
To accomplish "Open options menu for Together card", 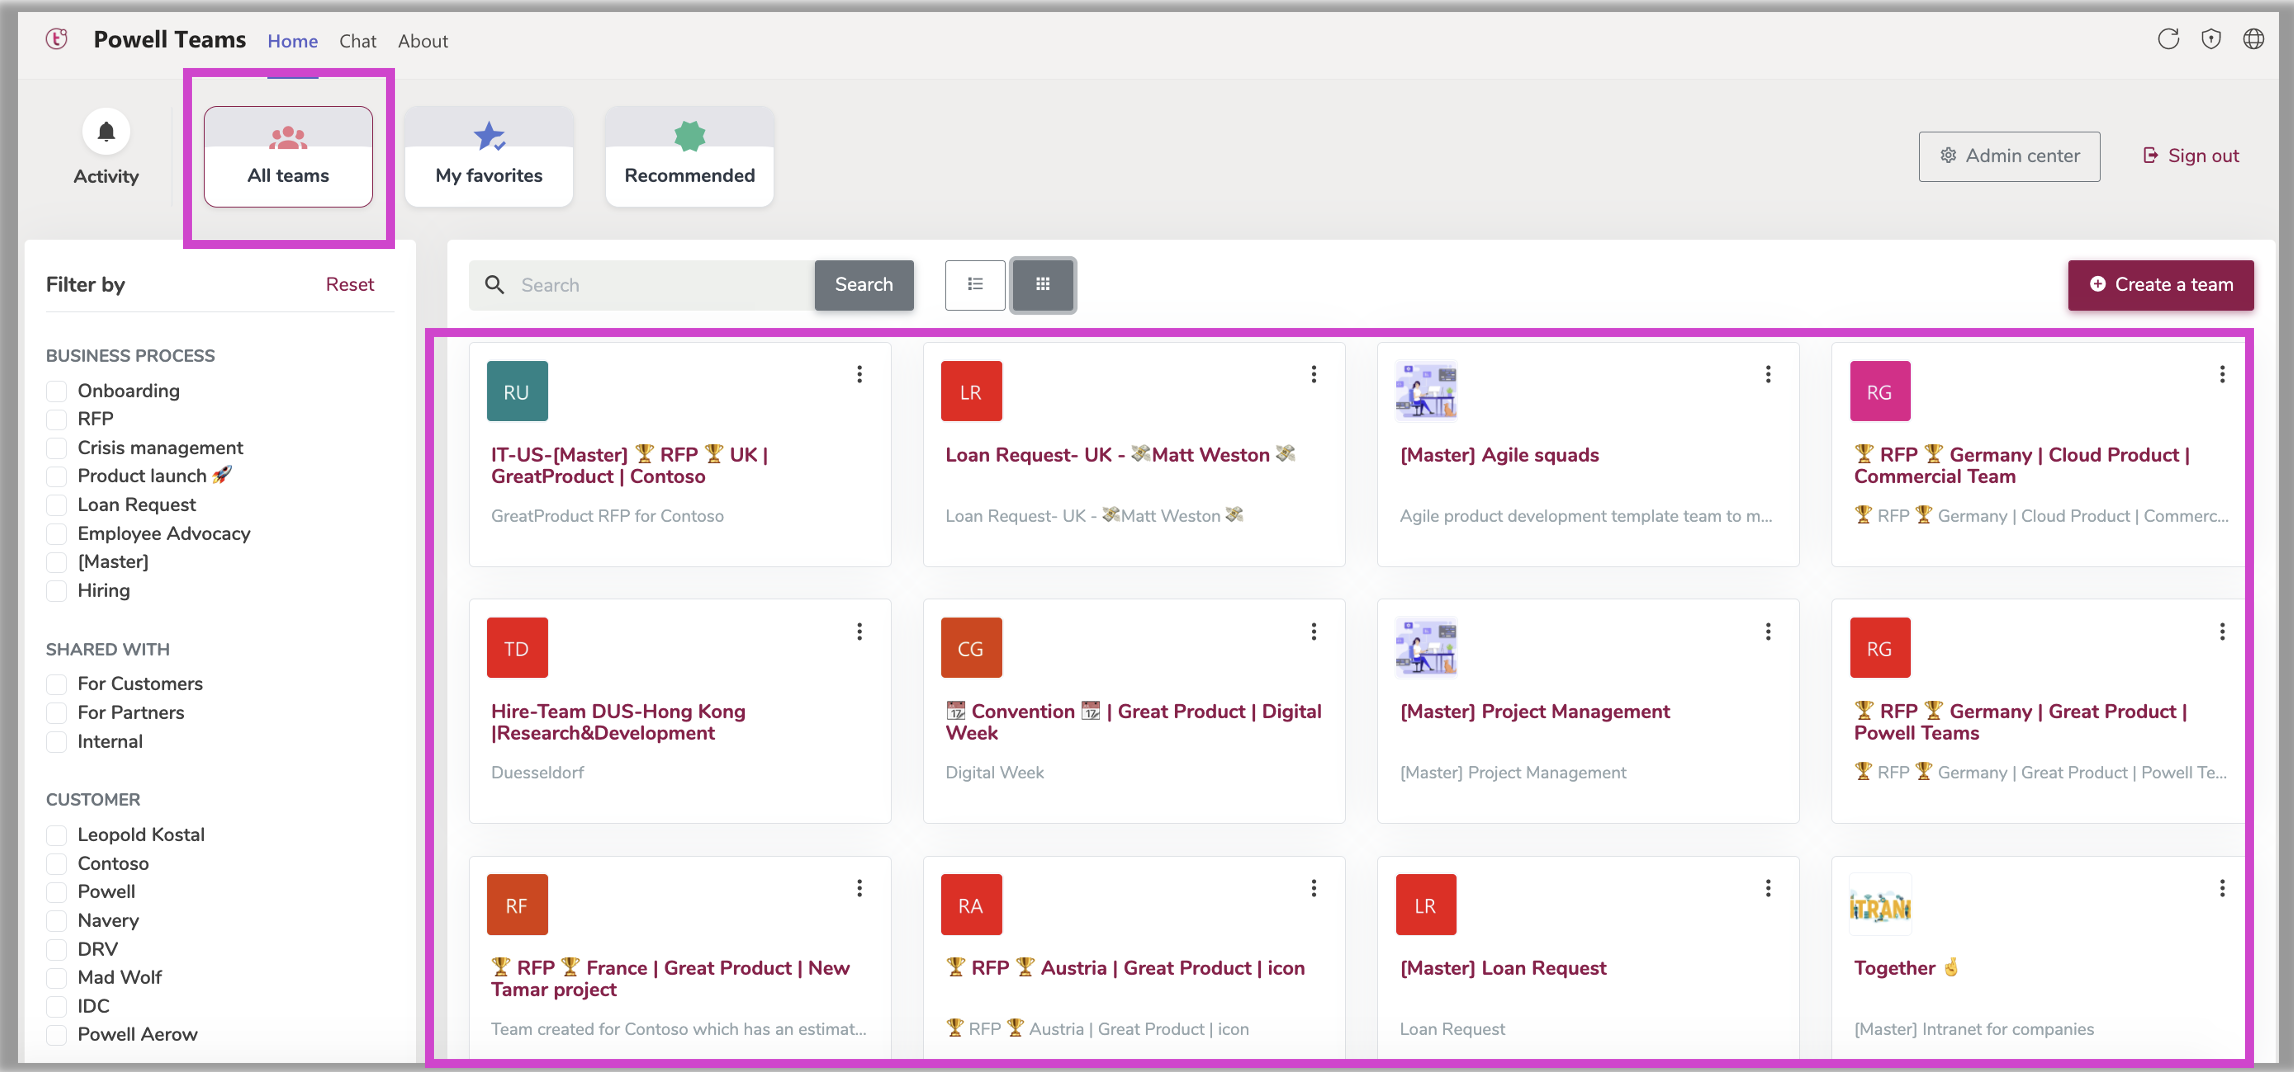I will tap(2222, 888).
